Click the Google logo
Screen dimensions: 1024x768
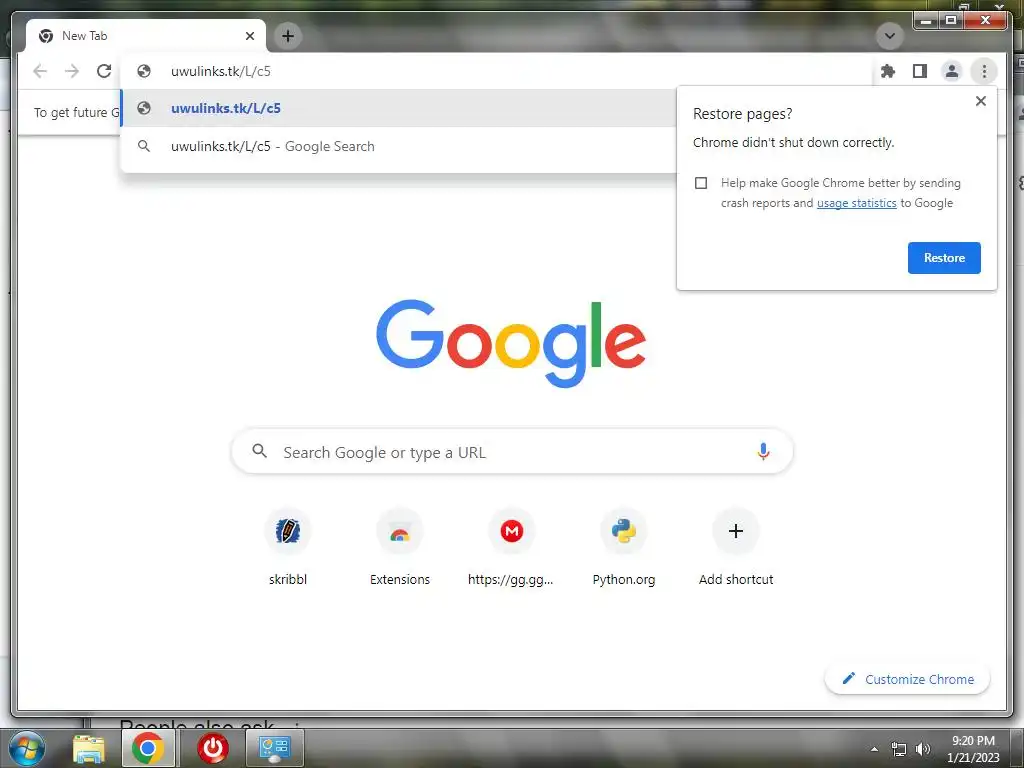point(511,343)
